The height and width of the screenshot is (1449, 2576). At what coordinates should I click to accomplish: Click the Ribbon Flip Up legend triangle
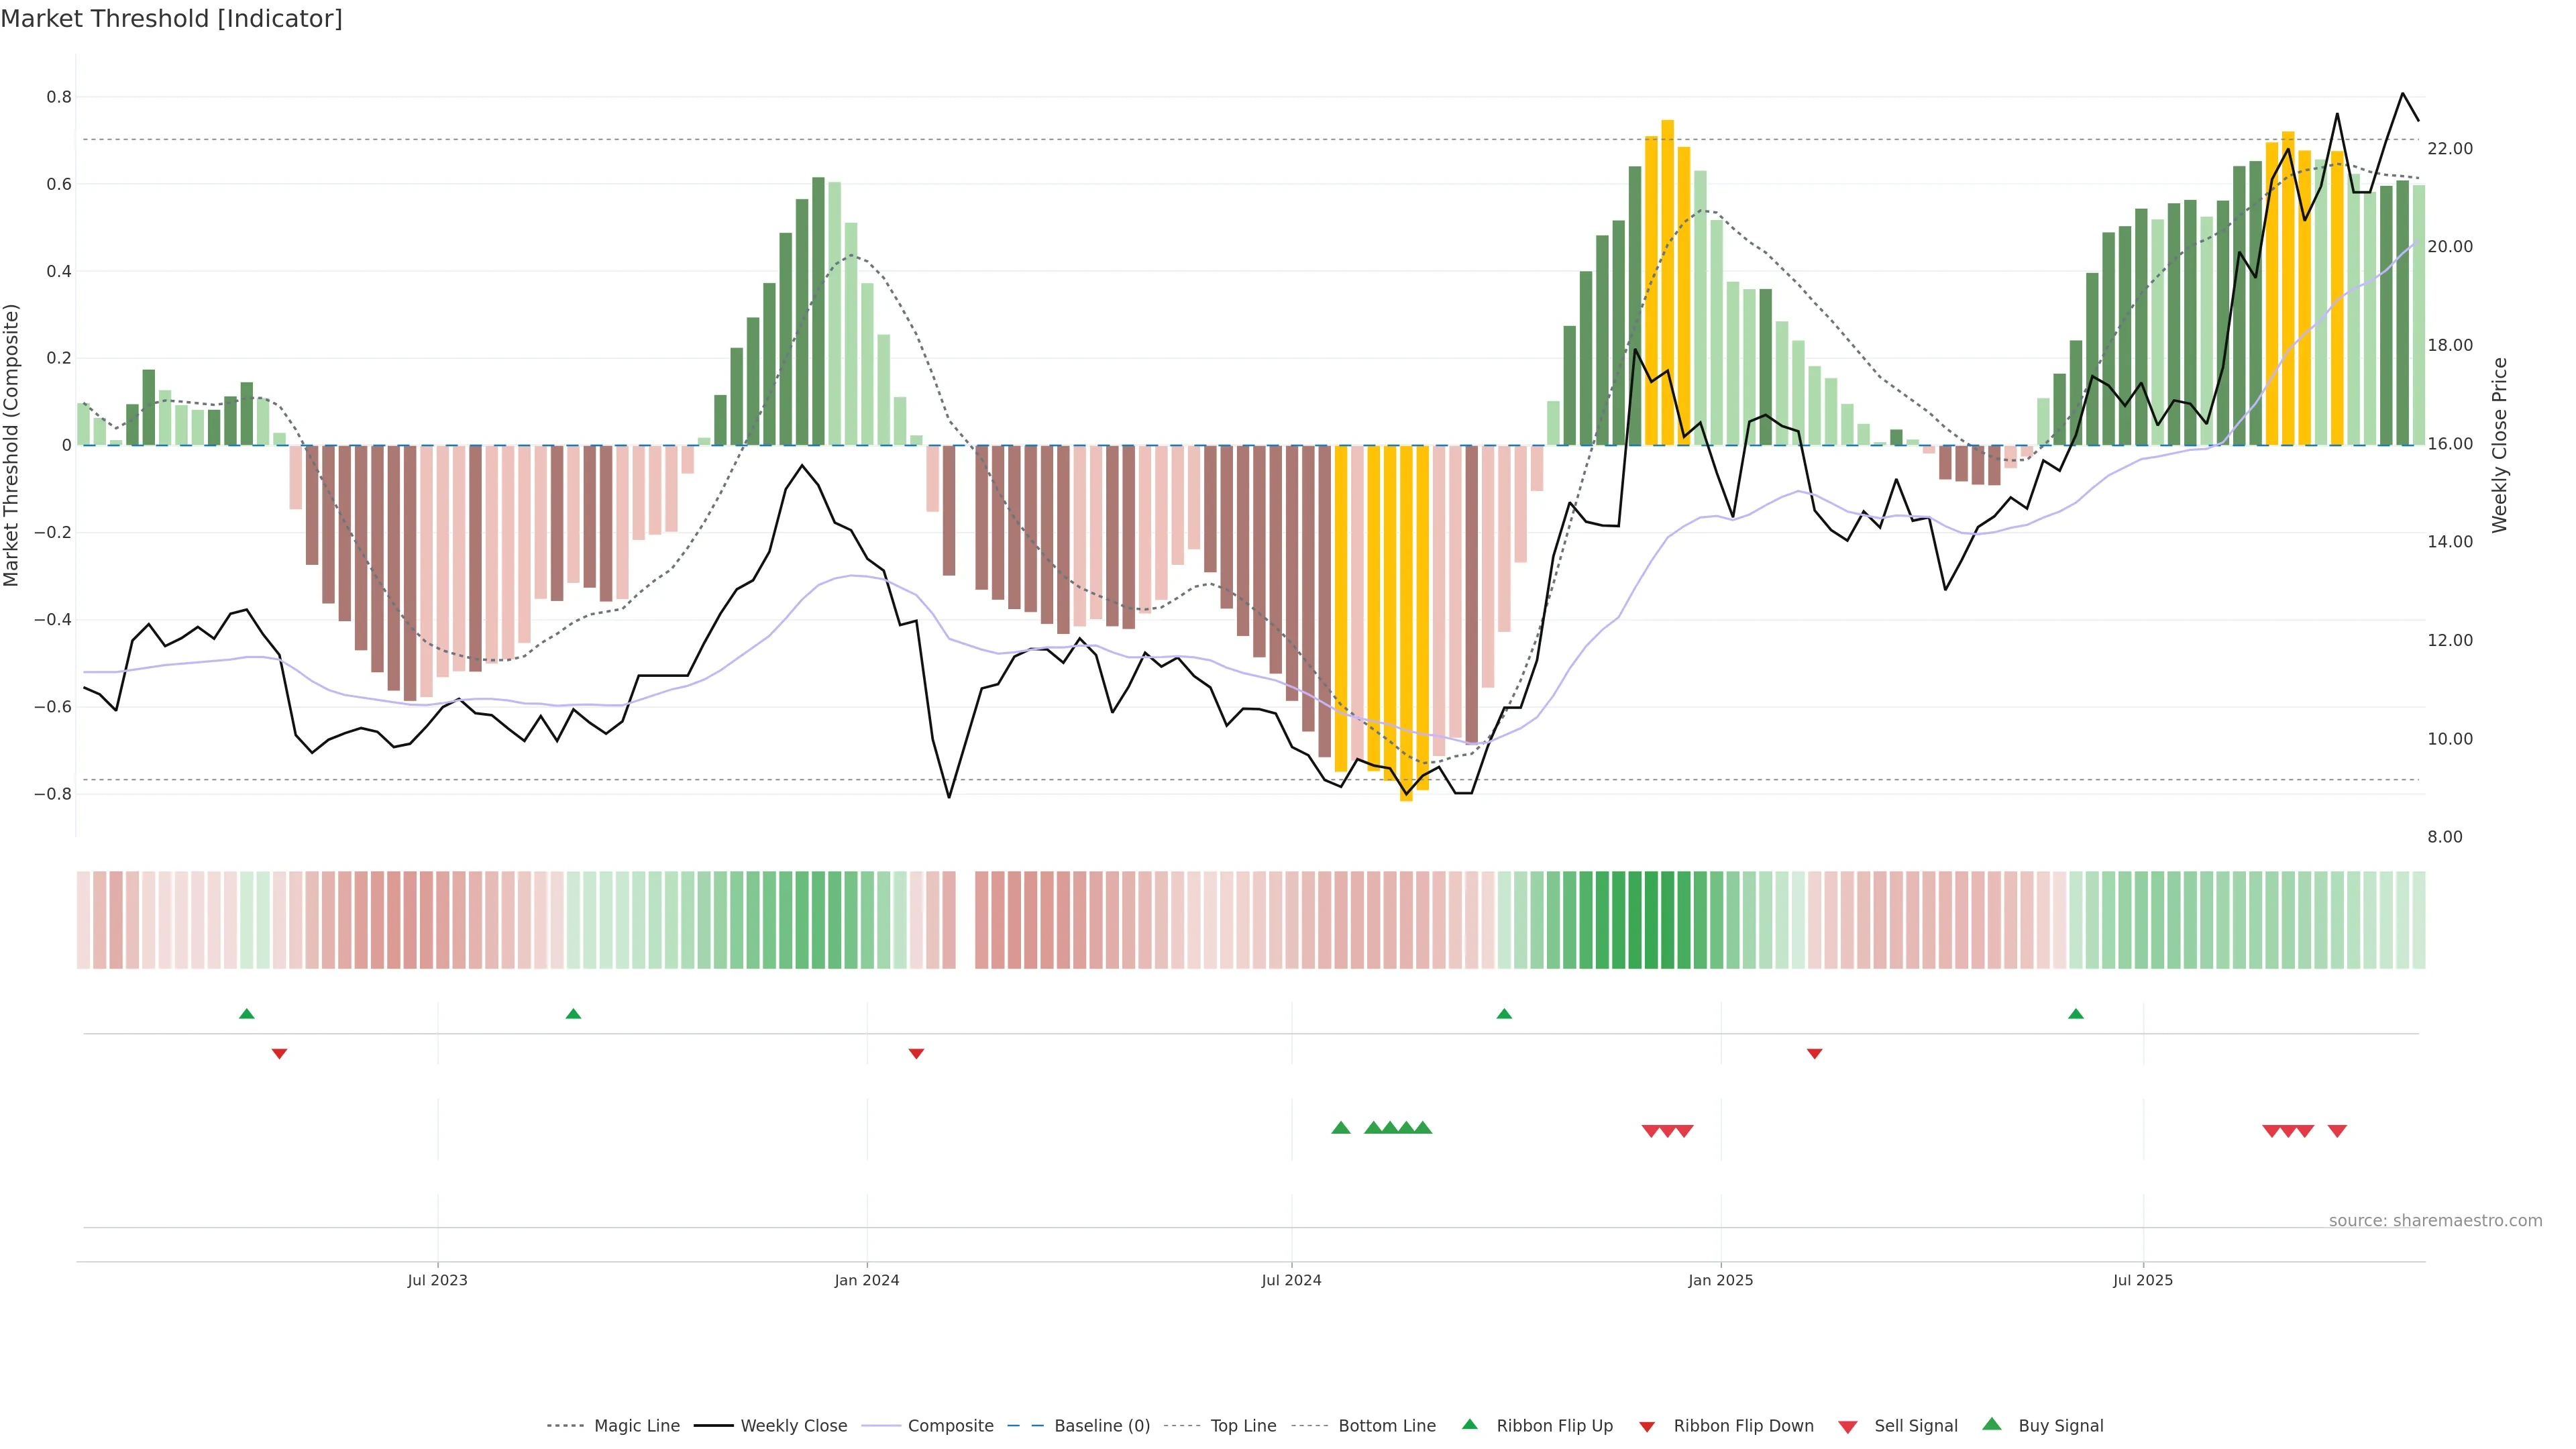point(1469,1424)
